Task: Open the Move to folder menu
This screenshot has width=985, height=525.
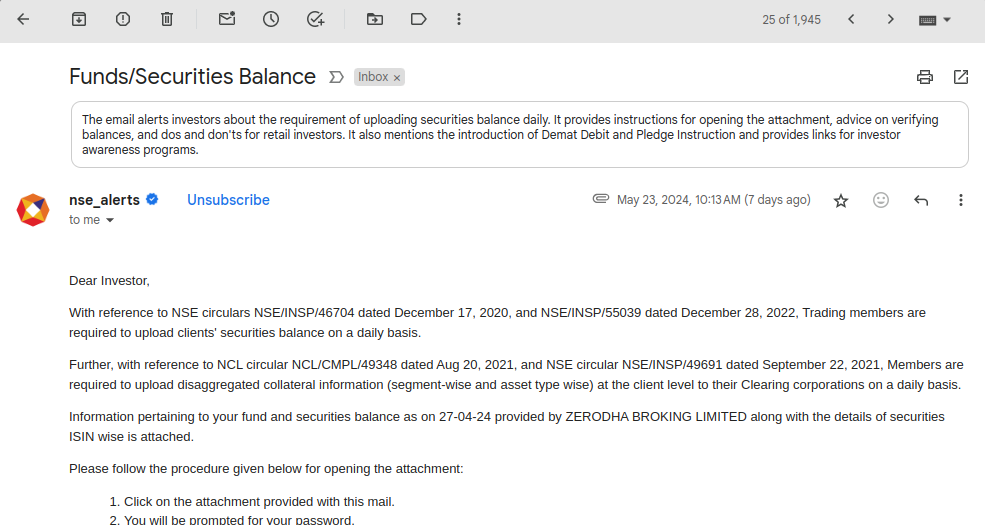Action: pos(375,19)
